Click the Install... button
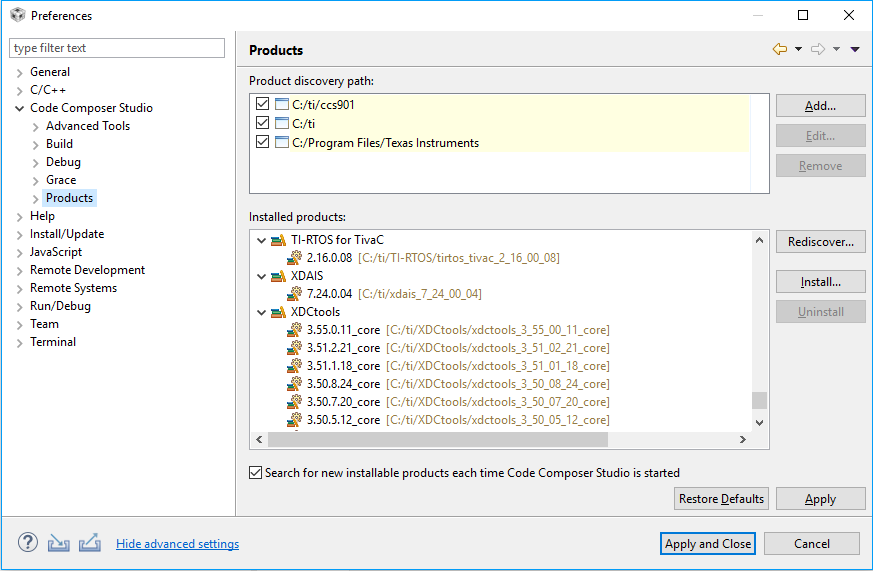This screenshot has width=873, height=571. (x=821, y=282)
